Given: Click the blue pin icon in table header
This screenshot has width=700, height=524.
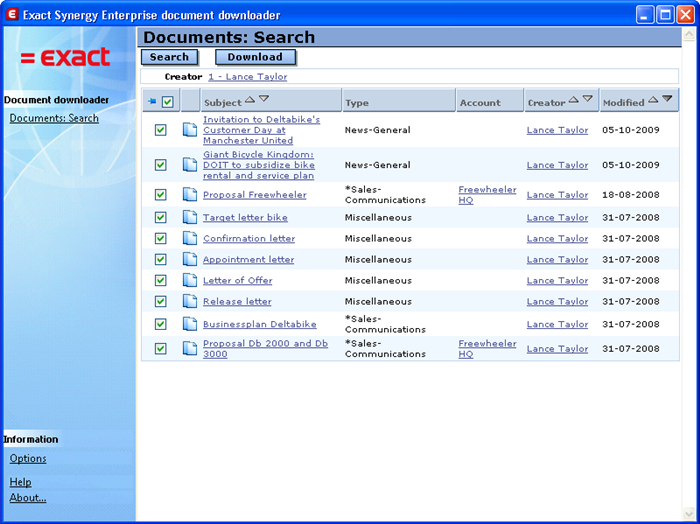Looking at the screenshot, I should tap(152, 102).
